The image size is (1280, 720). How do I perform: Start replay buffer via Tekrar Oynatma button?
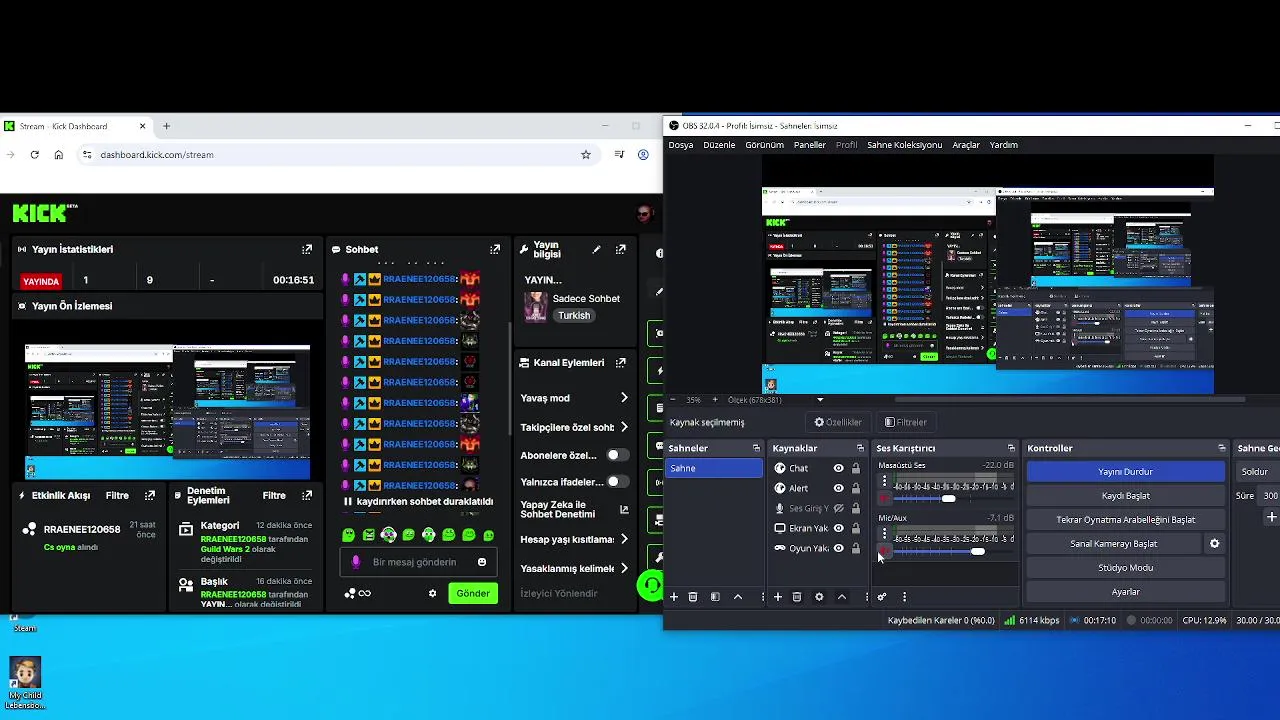[x=1126, y=520]
